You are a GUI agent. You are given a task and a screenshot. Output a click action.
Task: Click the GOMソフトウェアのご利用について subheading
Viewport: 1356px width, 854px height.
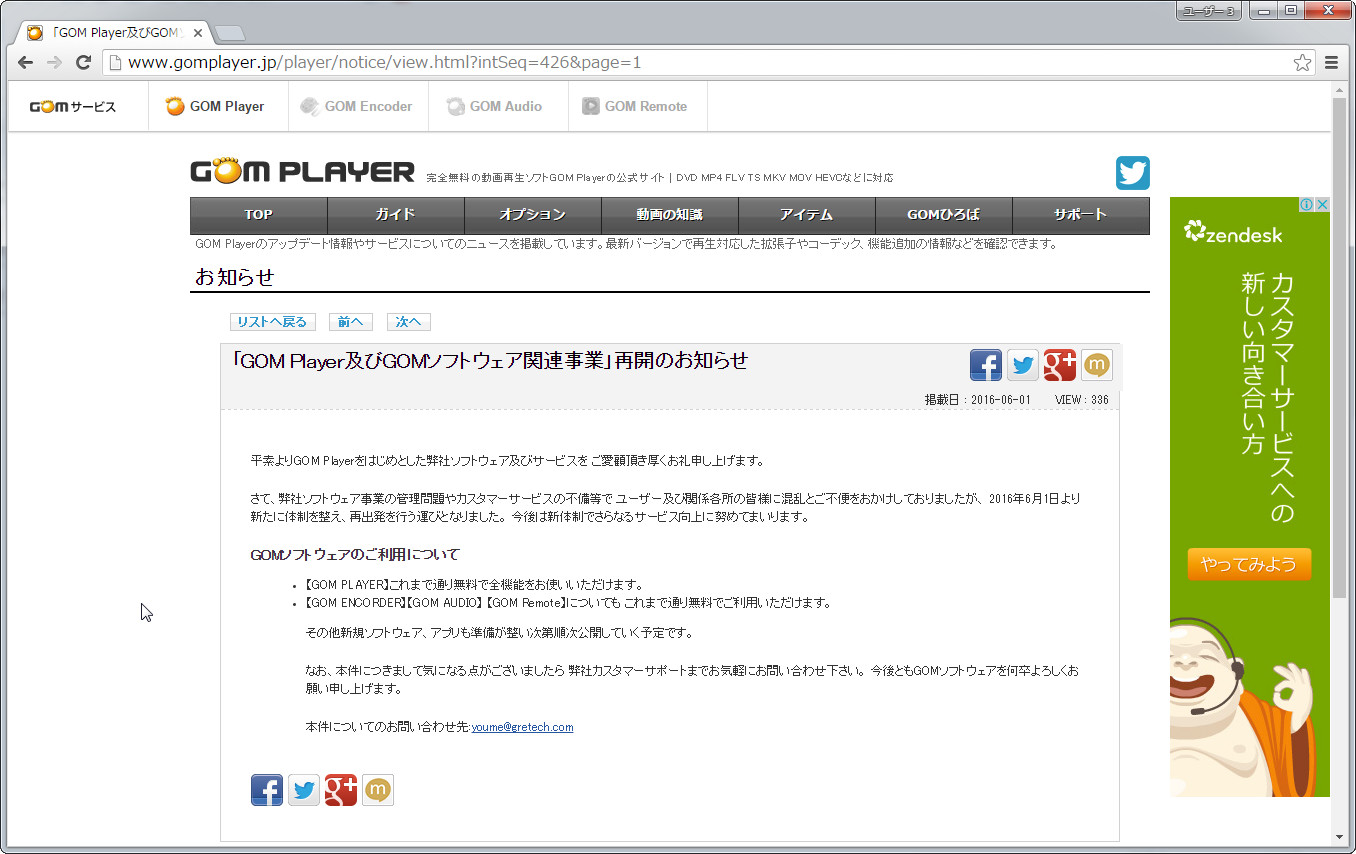[355, 555]
